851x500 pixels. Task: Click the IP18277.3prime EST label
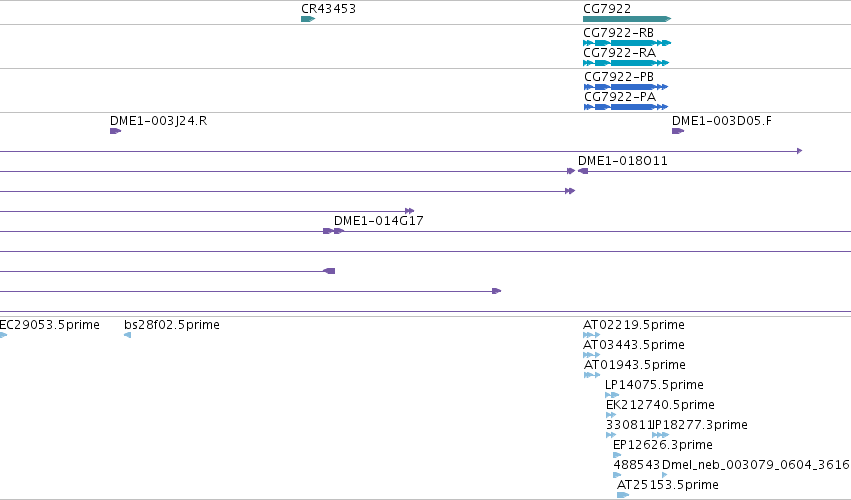point(700,425)
